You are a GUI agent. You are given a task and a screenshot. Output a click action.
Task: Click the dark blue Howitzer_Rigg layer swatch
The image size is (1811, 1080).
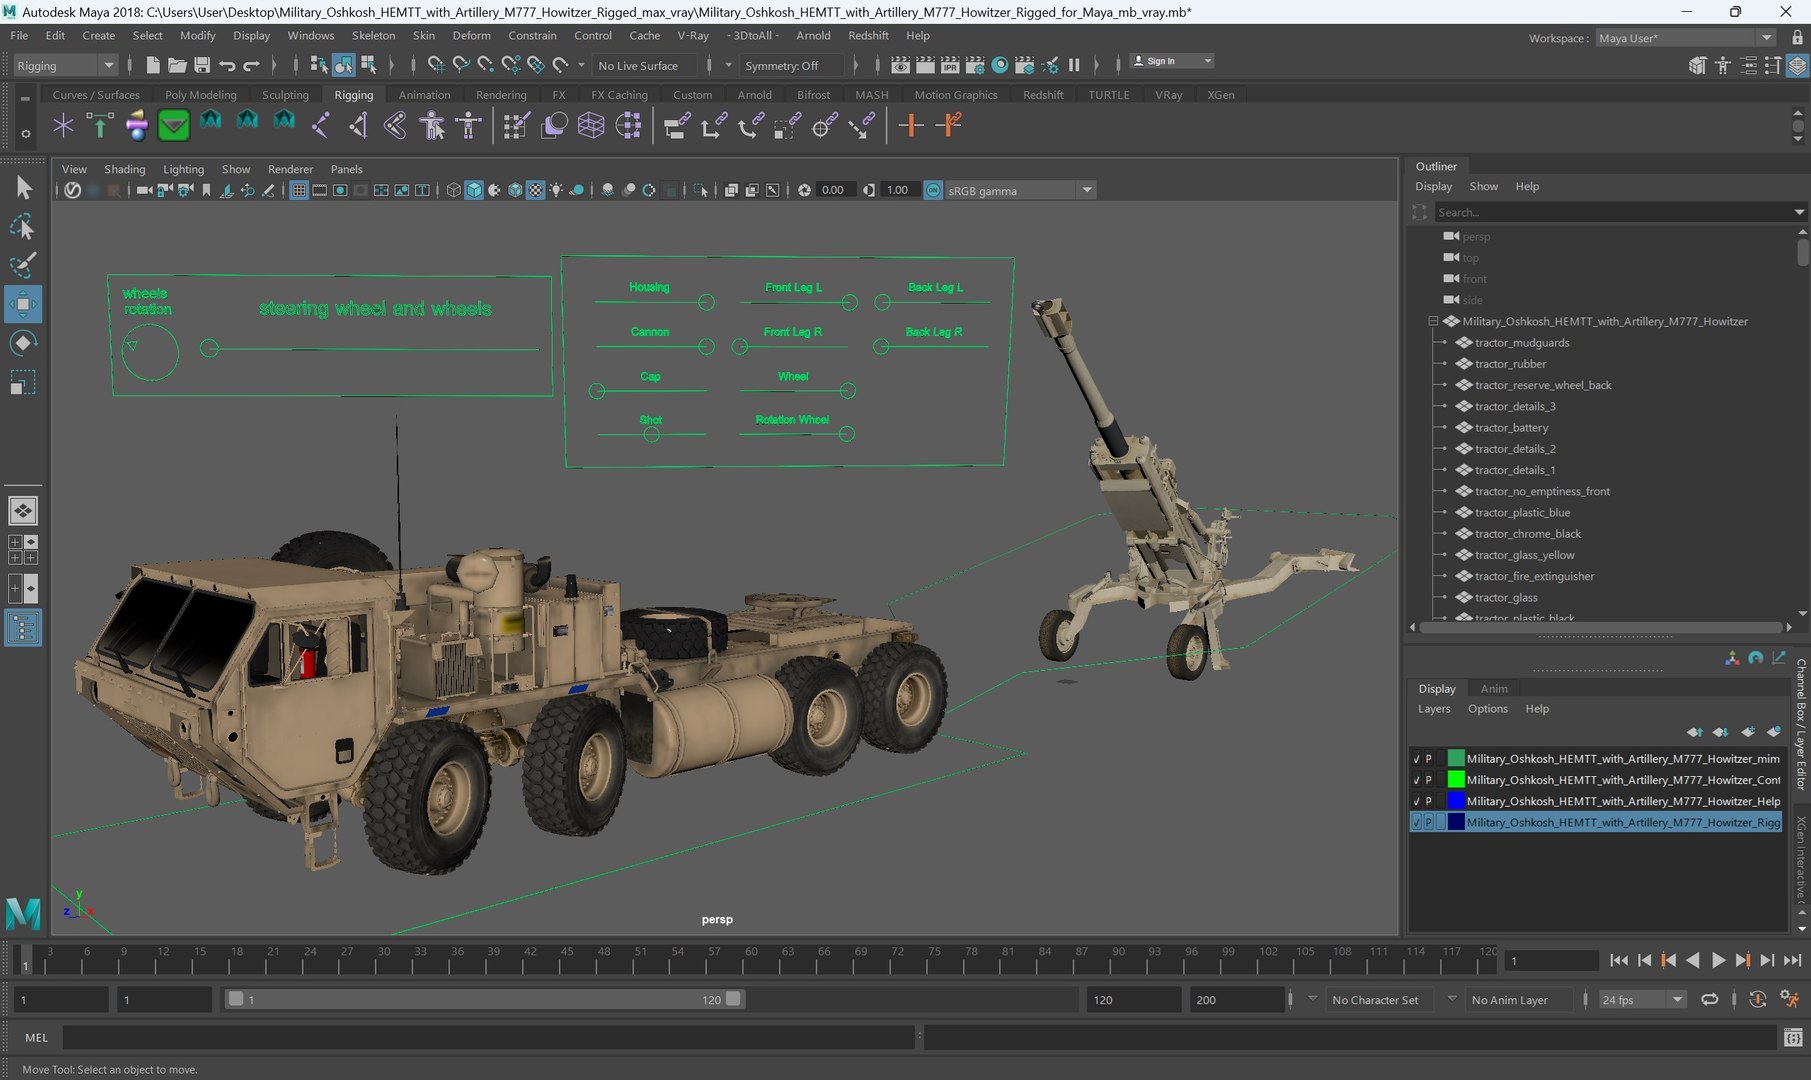click(1456, 822)
